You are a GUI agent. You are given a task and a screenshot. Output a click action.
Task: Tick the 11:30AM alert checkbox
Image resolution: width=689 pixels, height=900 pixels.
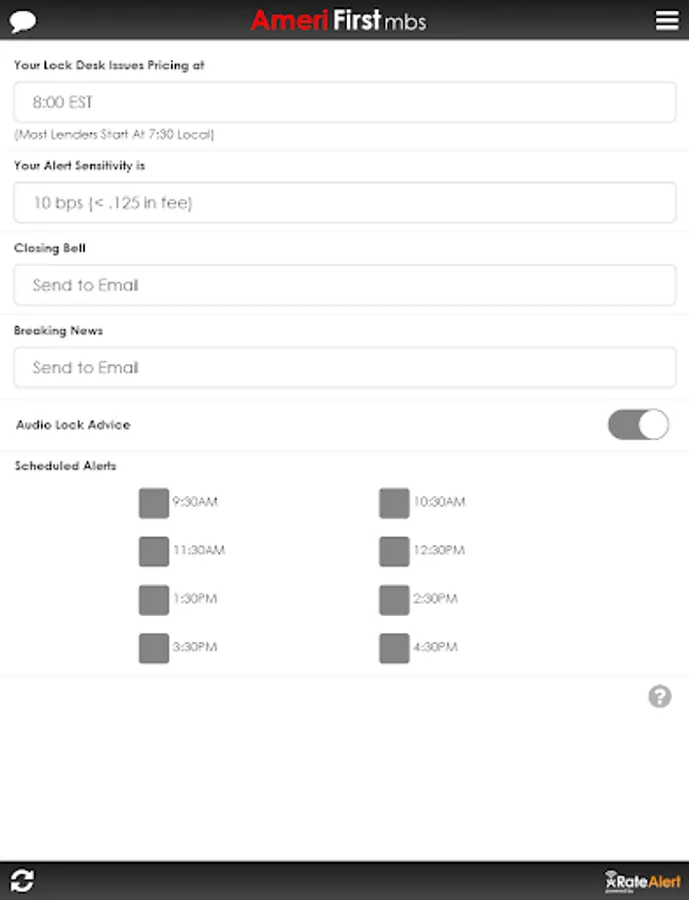coord(154,551)
